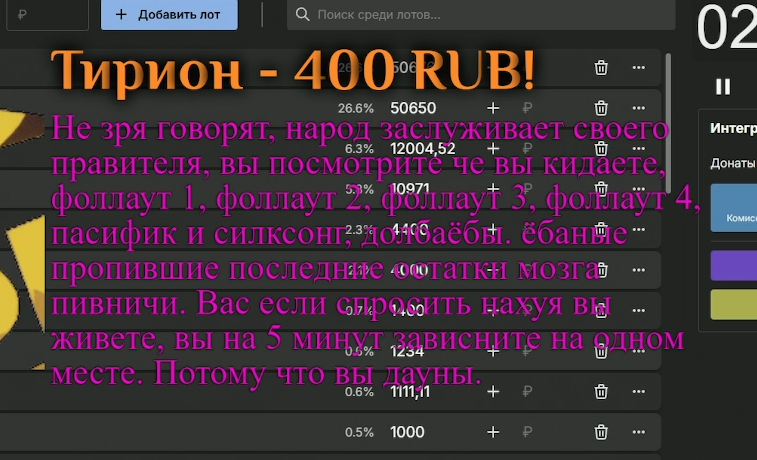This screenshot has width=757, height=460.
Task: Delete the topmost lot with its trash icon
Action: tap(601, 68)
